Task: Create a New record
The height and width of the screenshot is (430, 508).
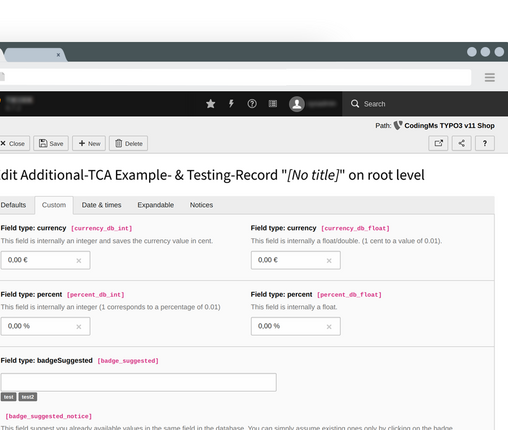Action: point(89,143)
